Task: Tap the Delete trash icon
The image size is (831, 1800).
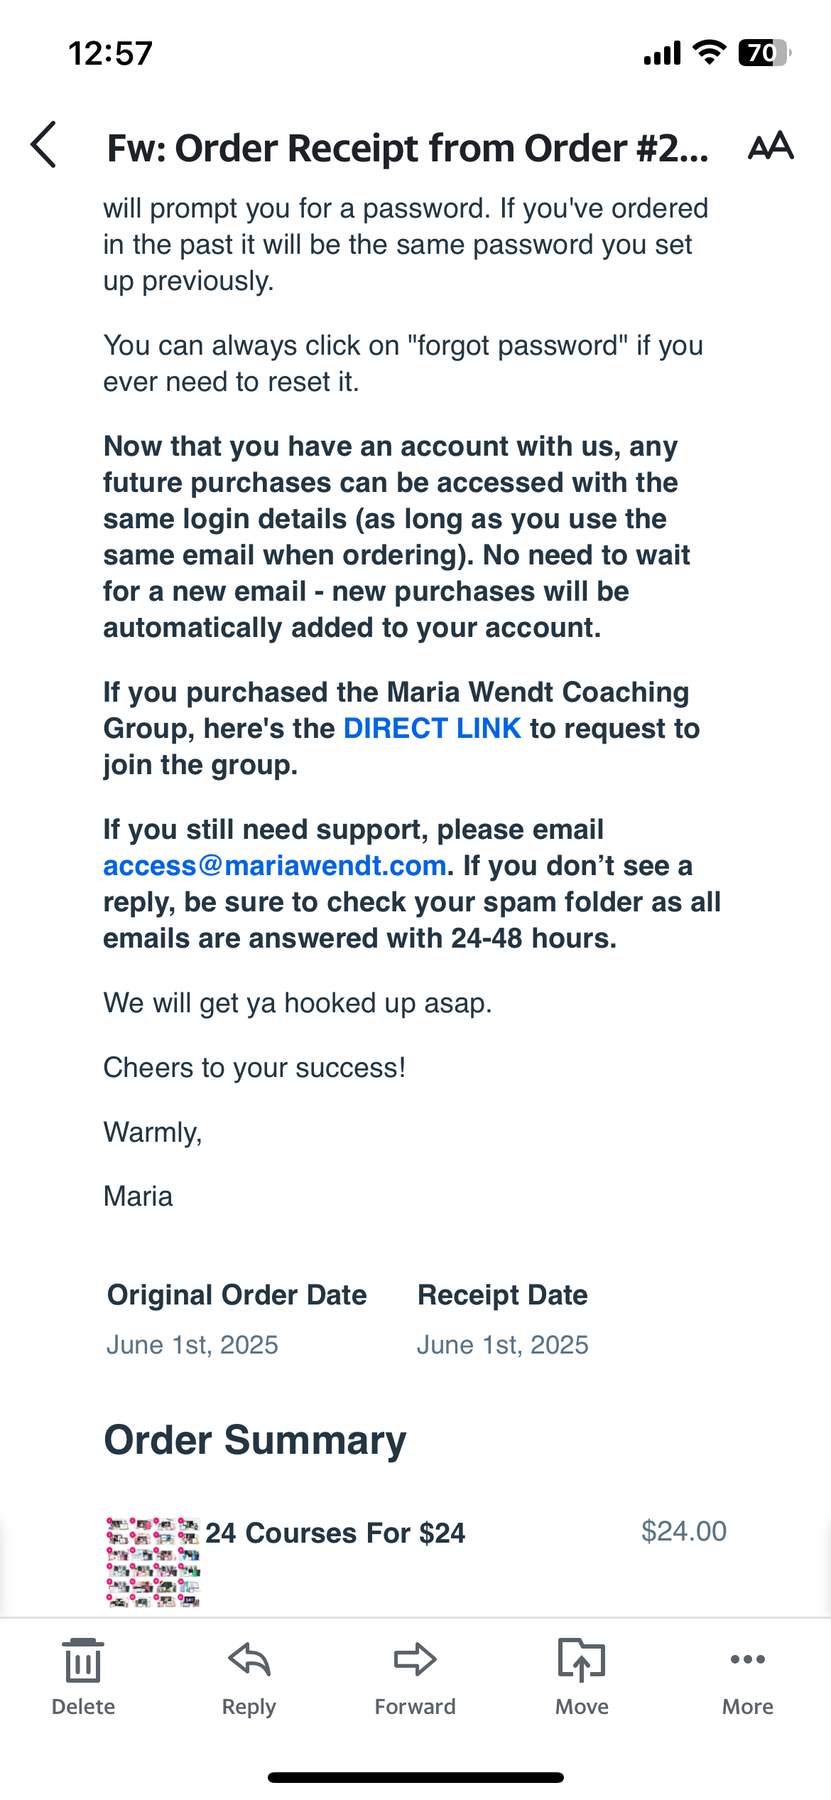Action: (83, 1661)
